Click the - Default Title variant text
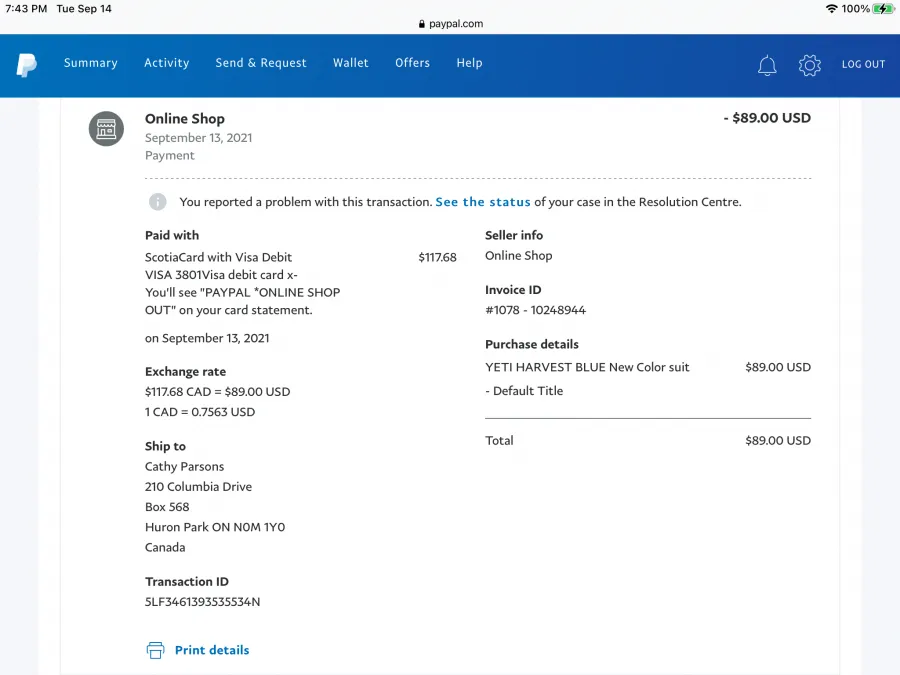 524,391
